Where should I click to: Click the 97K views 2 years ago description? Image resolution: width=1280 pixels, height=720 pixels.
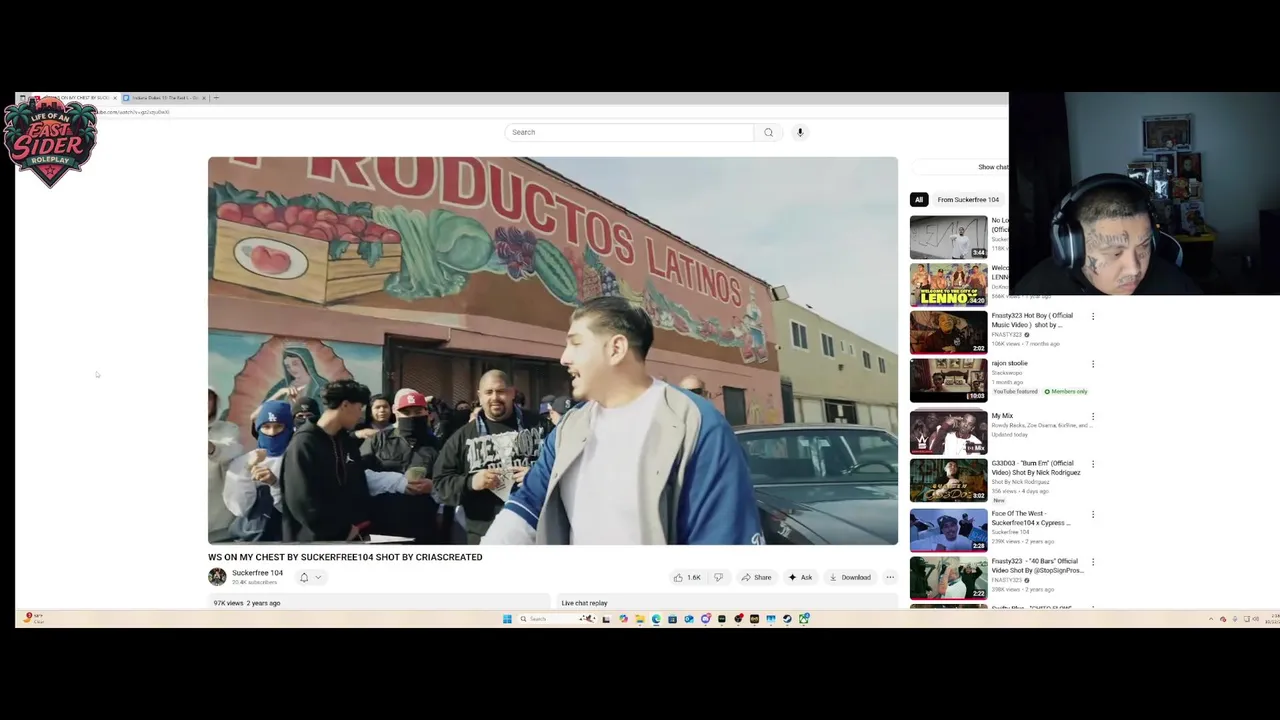(246, 603)
